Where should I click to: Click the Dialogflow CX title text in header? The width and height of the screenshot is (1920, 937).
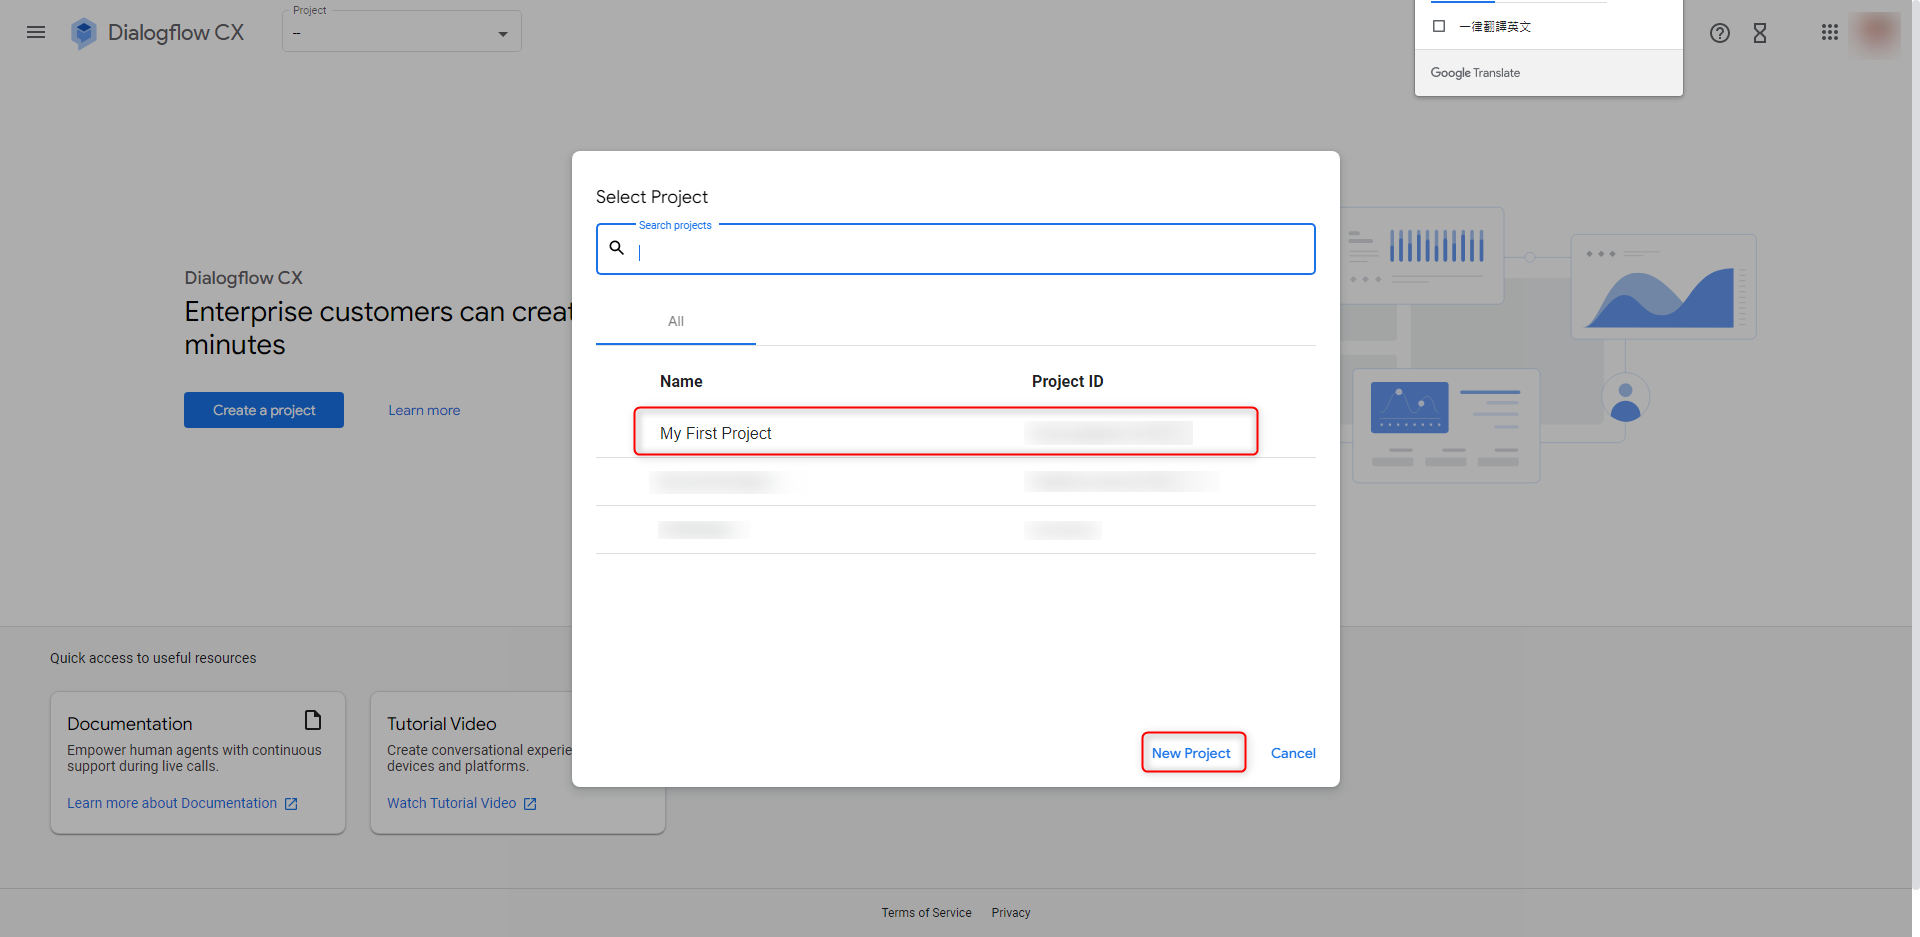(x=176, y=33)
